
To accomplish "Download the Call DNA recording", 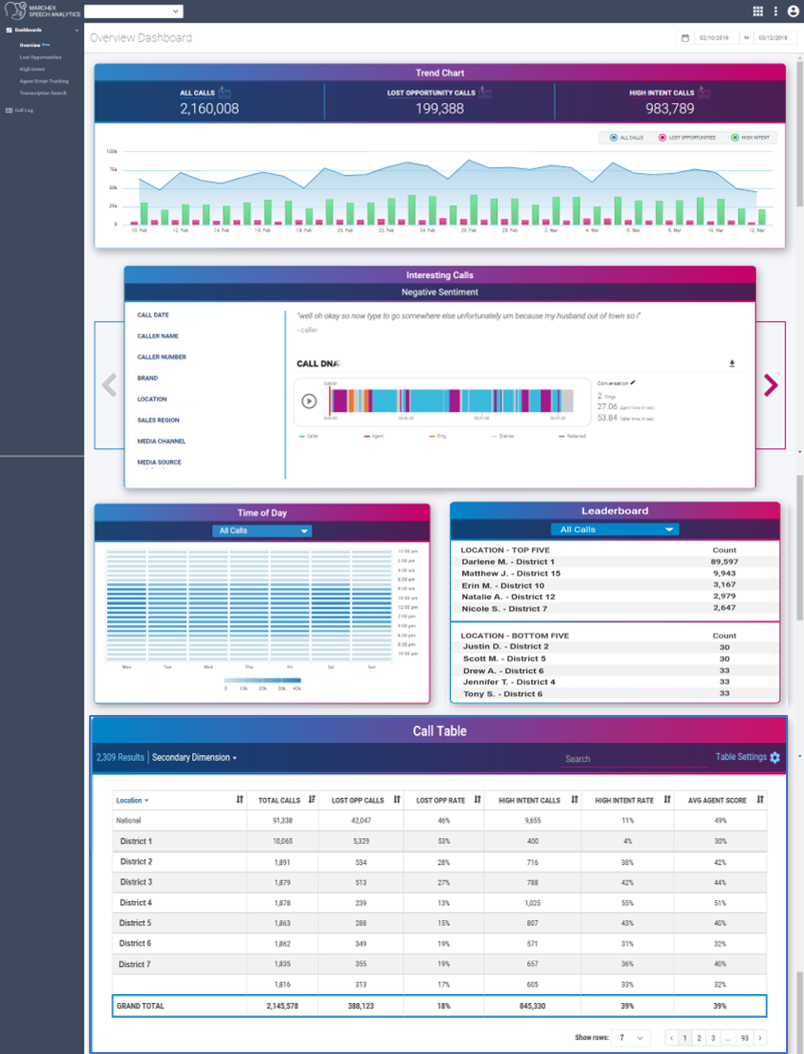I will tap(732, 364).
